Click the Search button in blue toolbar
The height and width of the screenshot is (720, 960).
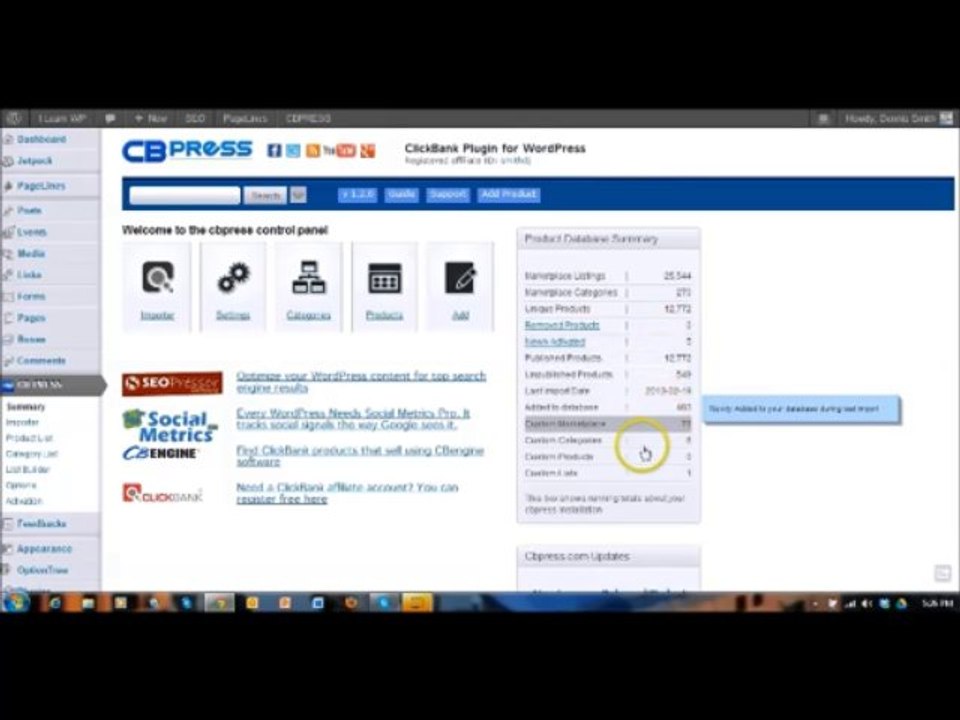tap(266, 195)
